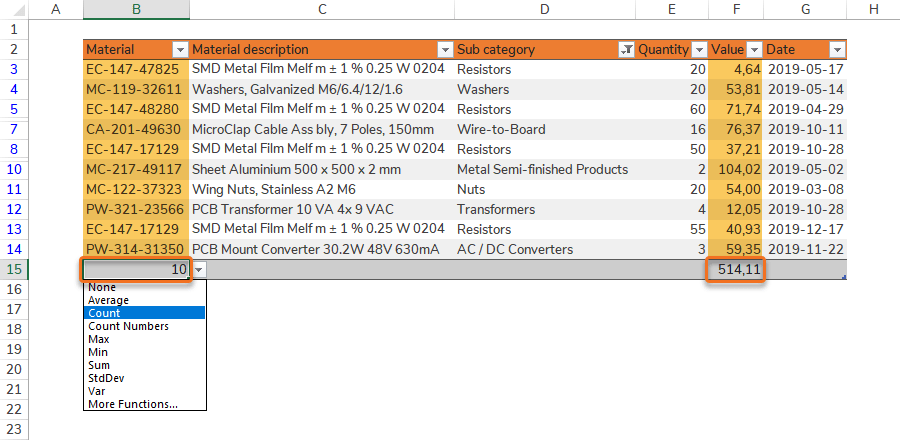The image size is (900, 440).
Task: Select column header C
Action: pos(321,9)
